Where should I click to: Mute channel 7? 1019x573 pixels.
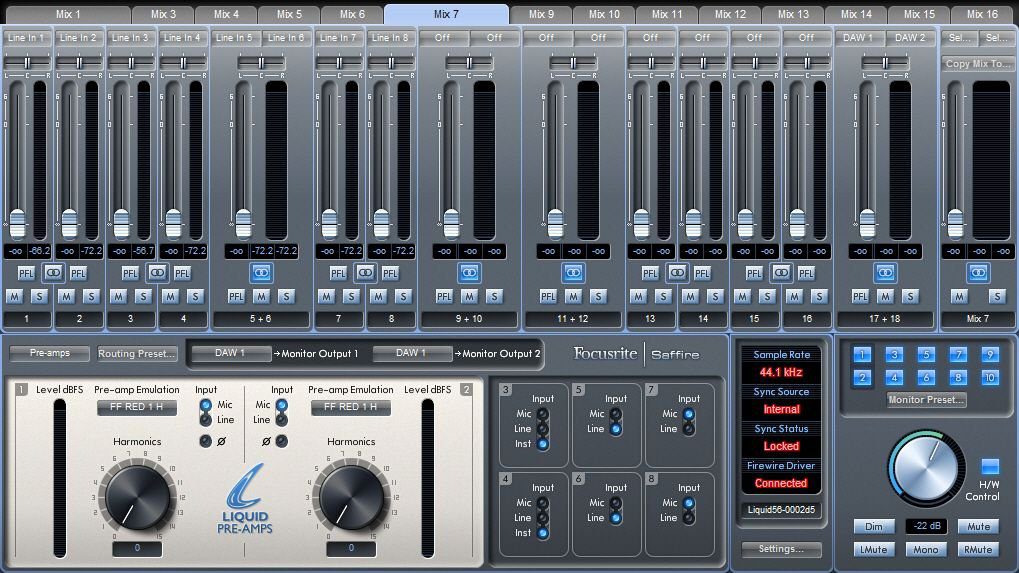click(x=326, y=296)
